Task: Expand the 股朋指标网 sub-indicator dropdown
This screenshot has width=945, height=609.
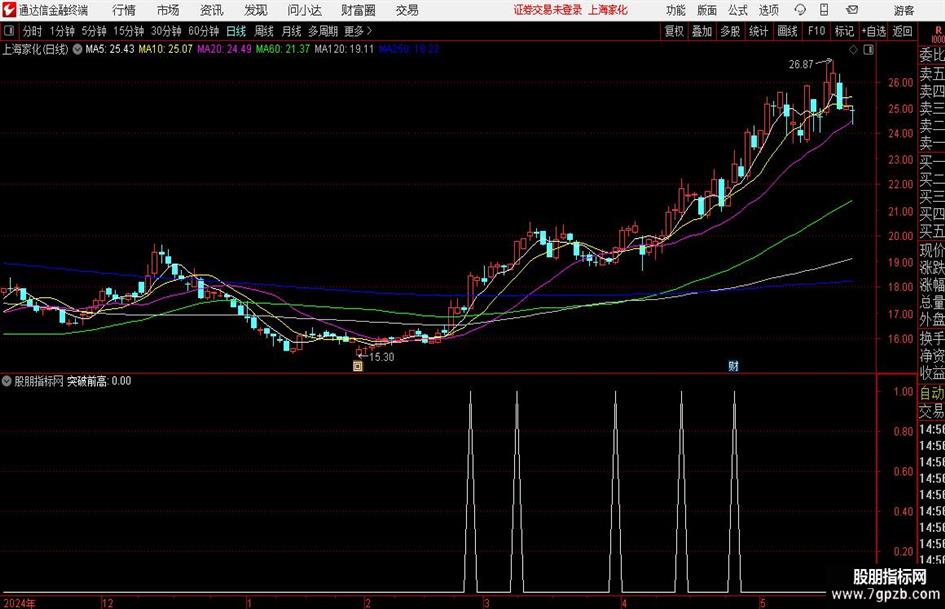Action: 7,381
